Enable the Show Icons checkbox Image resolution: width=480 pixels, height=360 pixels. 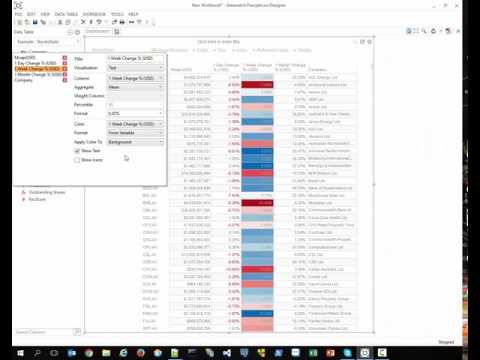(x=77, y=160)
